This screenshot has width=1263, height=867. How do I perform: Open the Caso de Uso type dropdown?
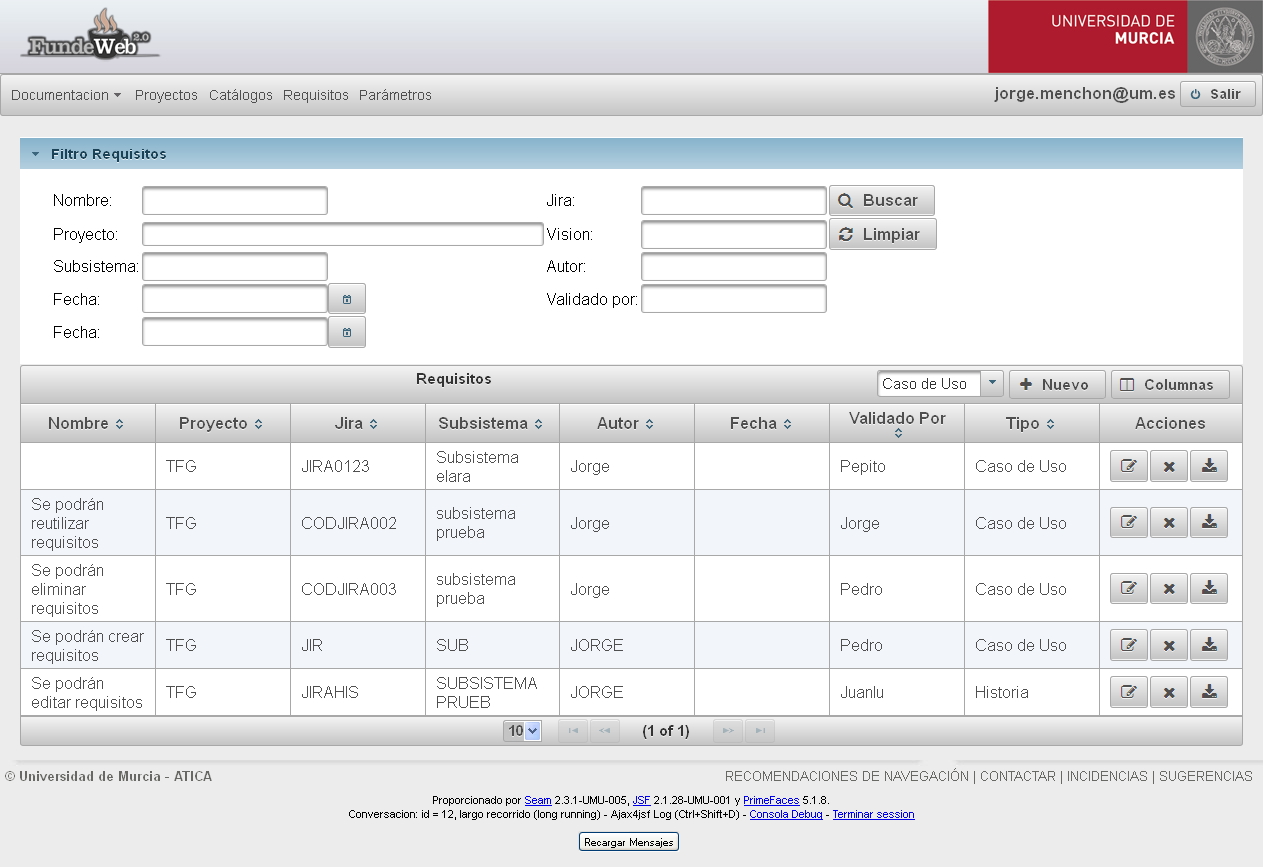(991, 384)
